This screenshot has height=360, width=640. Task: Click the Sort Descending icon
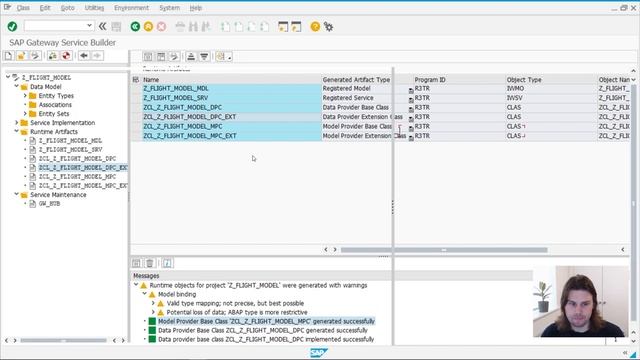[204, 57]
